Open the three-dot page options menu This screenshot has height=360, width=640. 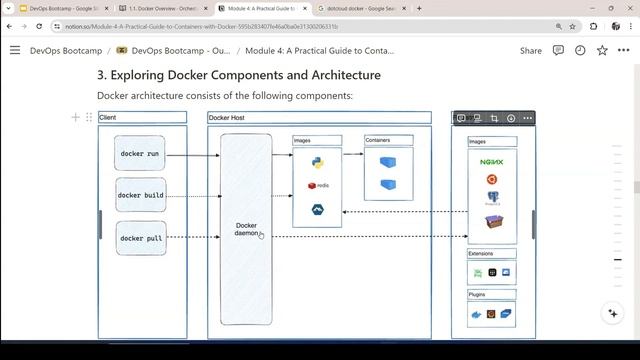(623, 50)
